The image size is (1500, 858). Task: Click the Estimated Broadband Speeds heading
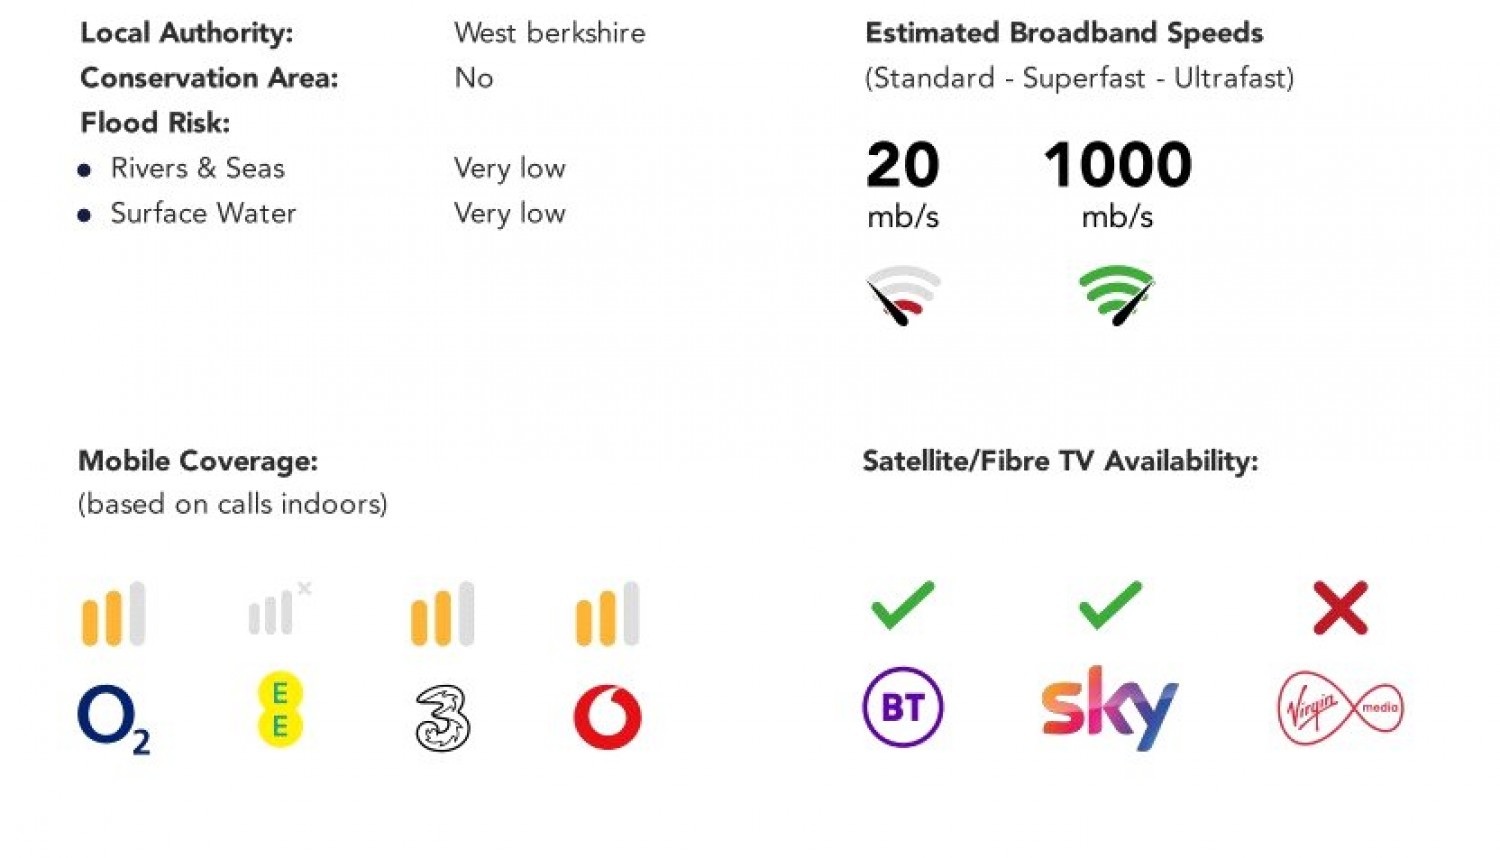[1064, 33]
